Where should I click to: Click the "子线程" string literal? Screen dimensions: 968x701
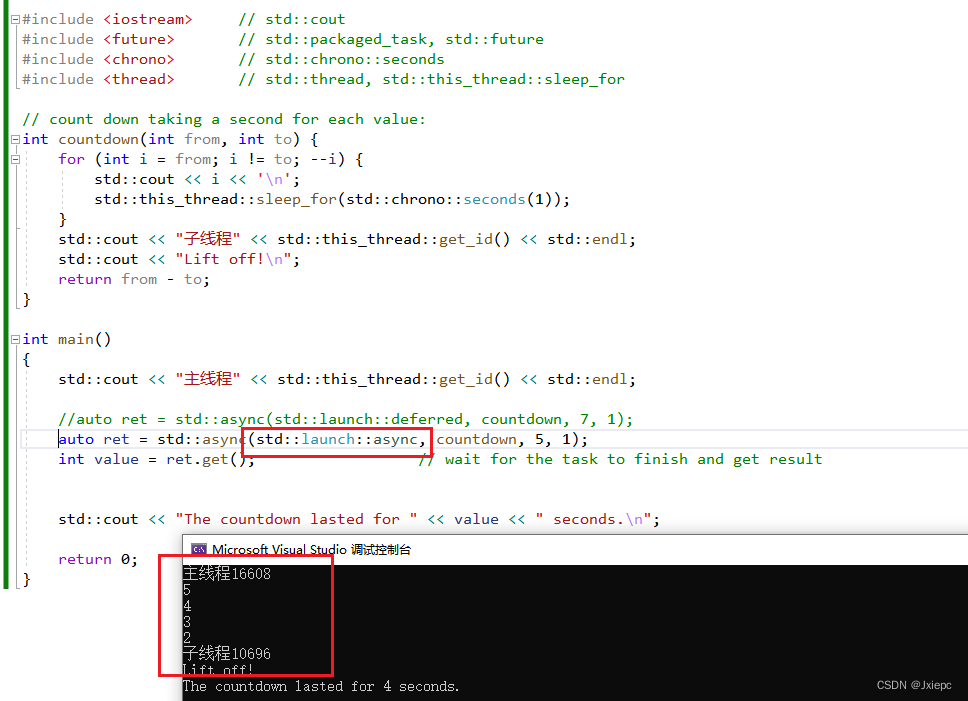point(207,239)
